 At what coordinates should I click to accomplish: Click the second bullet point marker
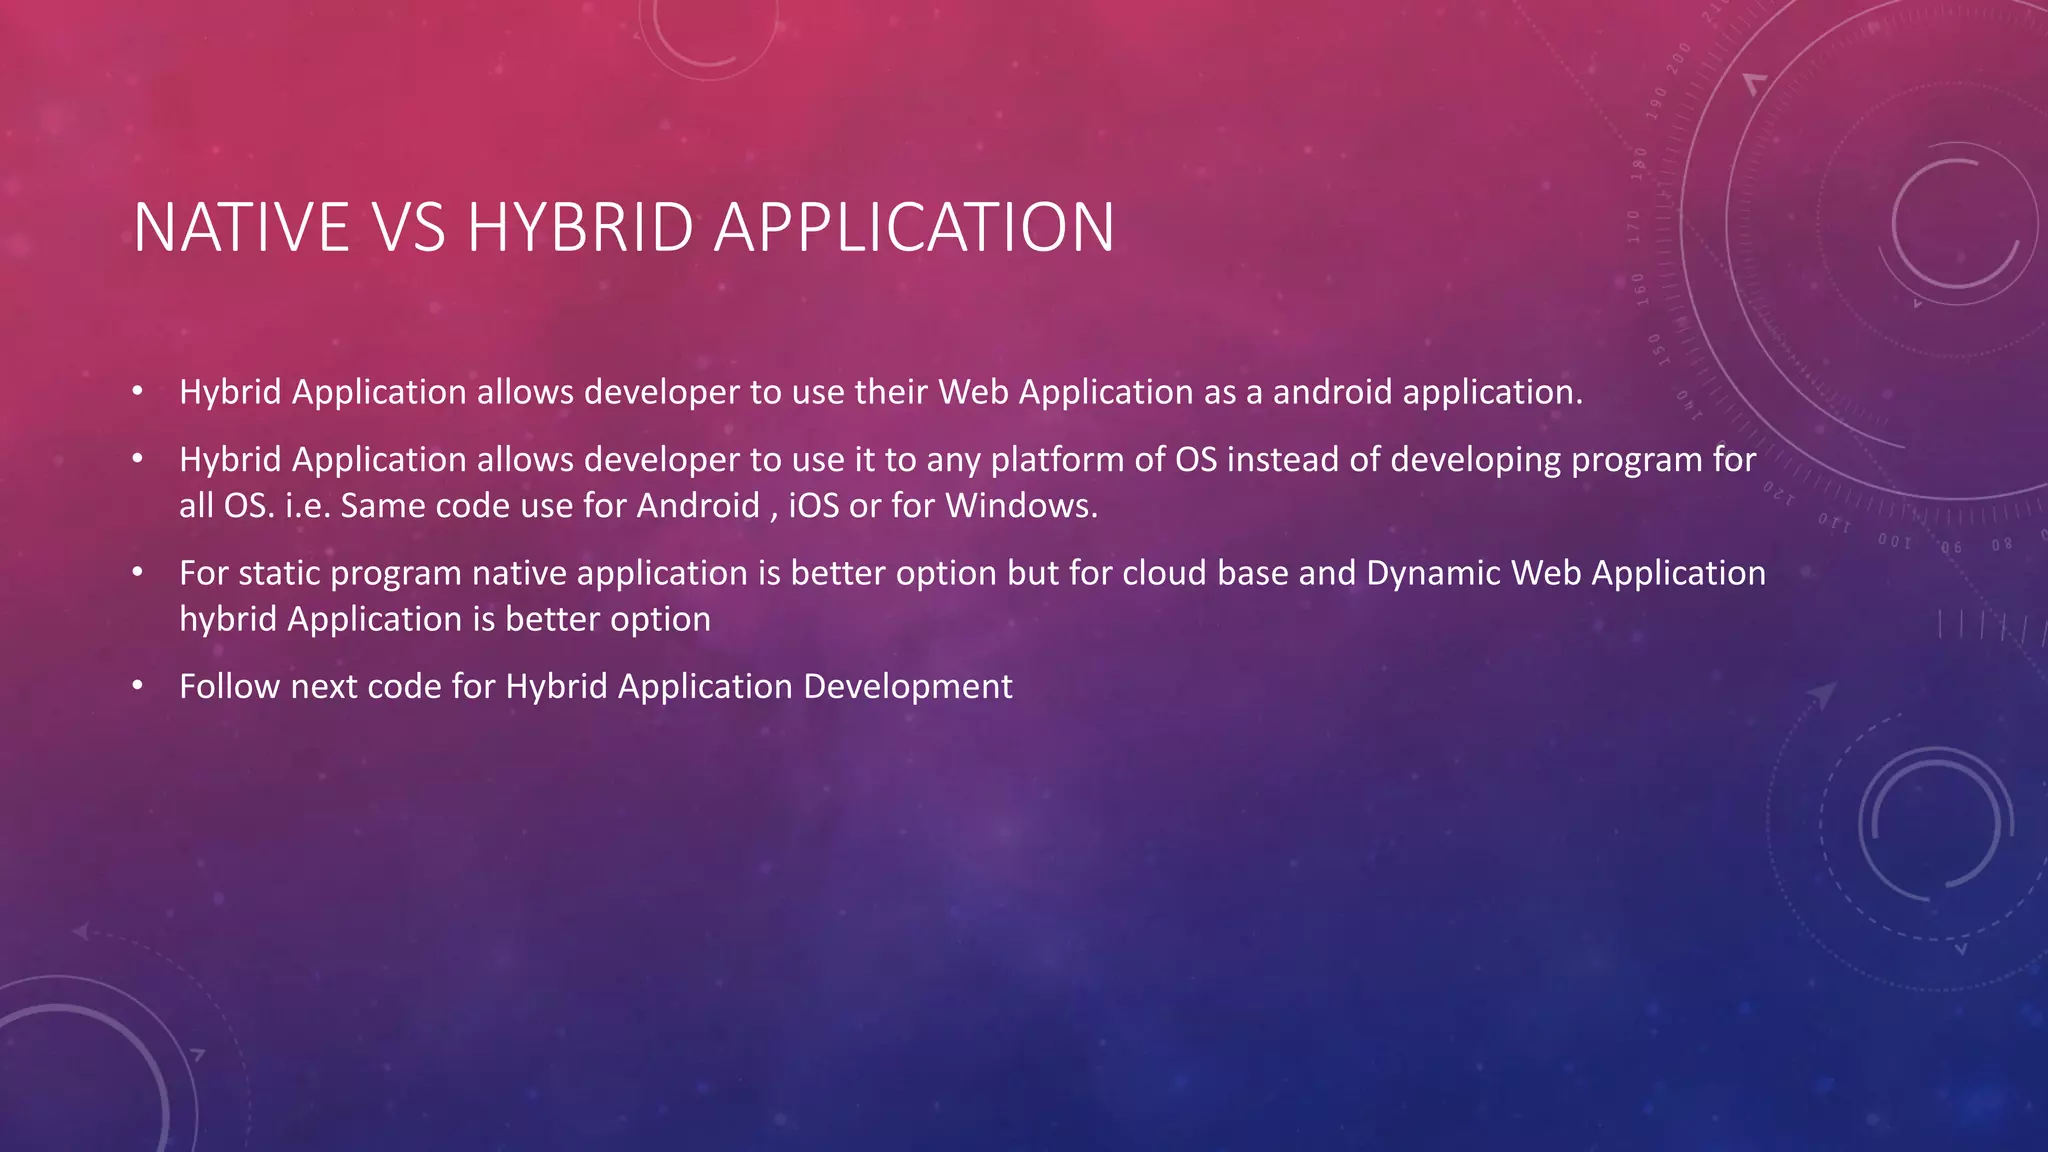pos(138,459)
